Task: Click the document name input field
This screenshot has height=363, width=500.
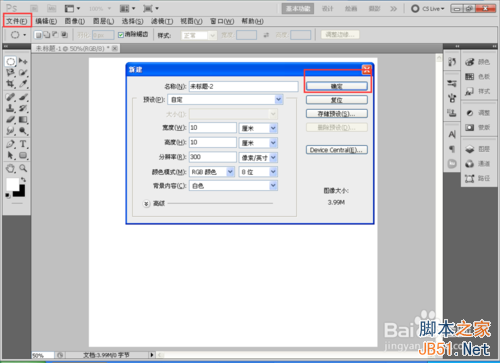Action: [243, 86]
